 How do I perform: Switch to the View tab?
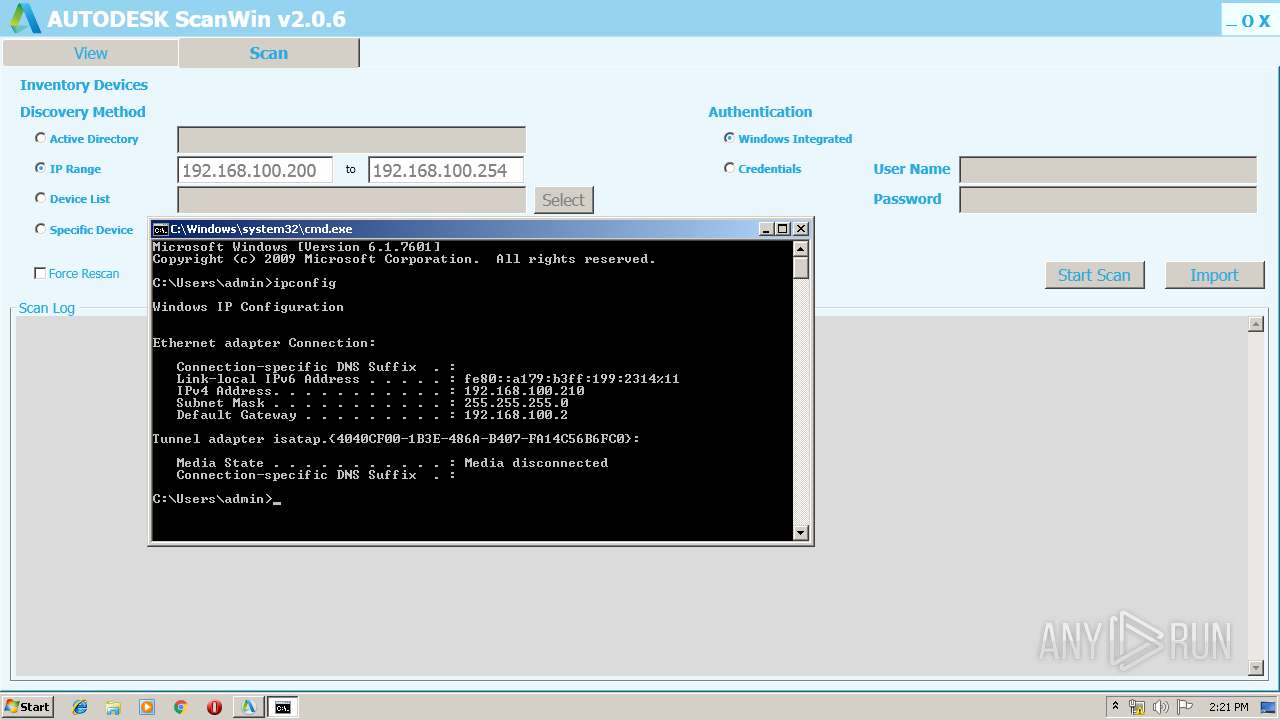coord(90,53)
